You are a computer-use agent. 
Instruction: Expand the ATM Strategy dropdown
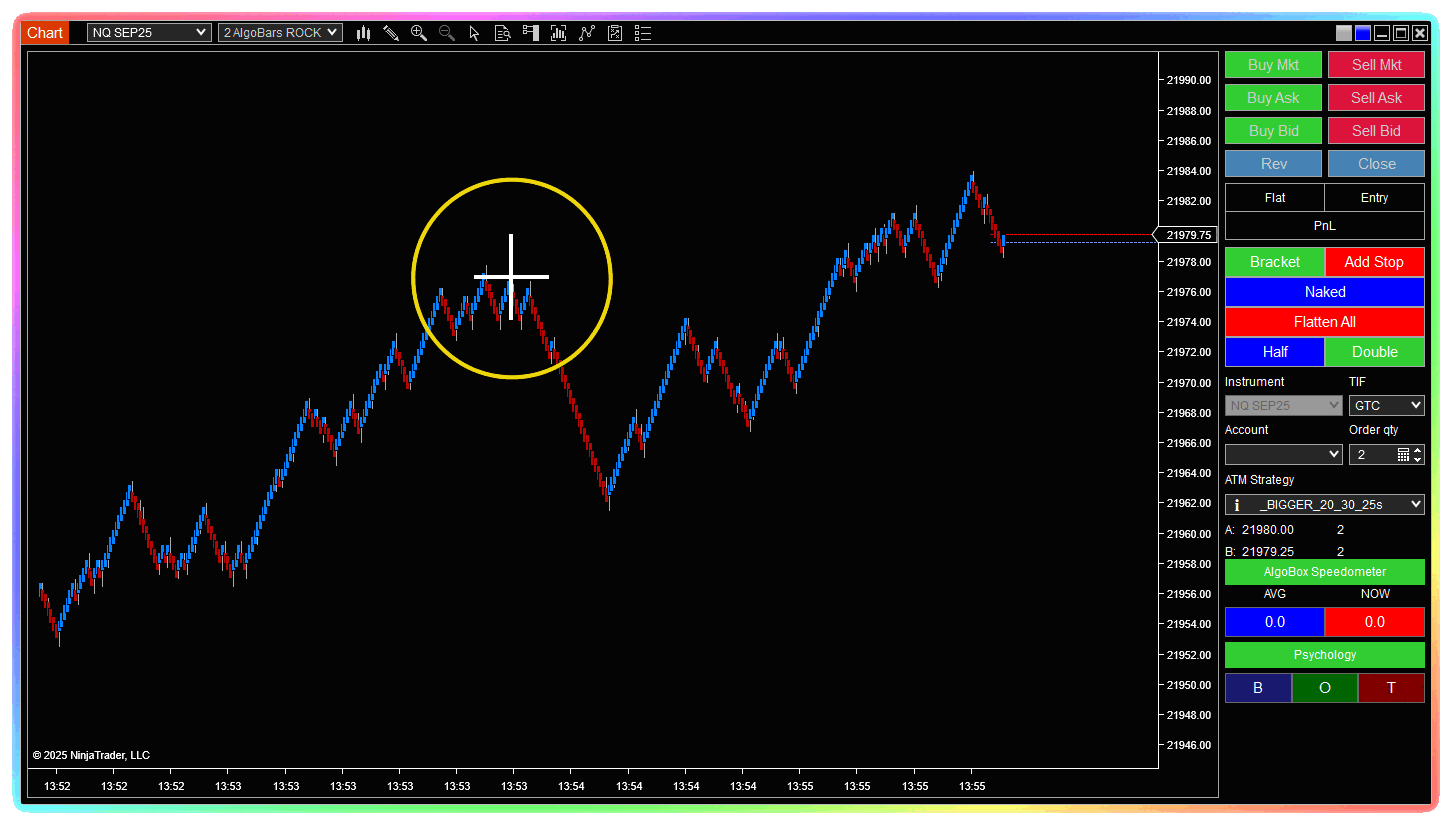tap(1324, 504)
